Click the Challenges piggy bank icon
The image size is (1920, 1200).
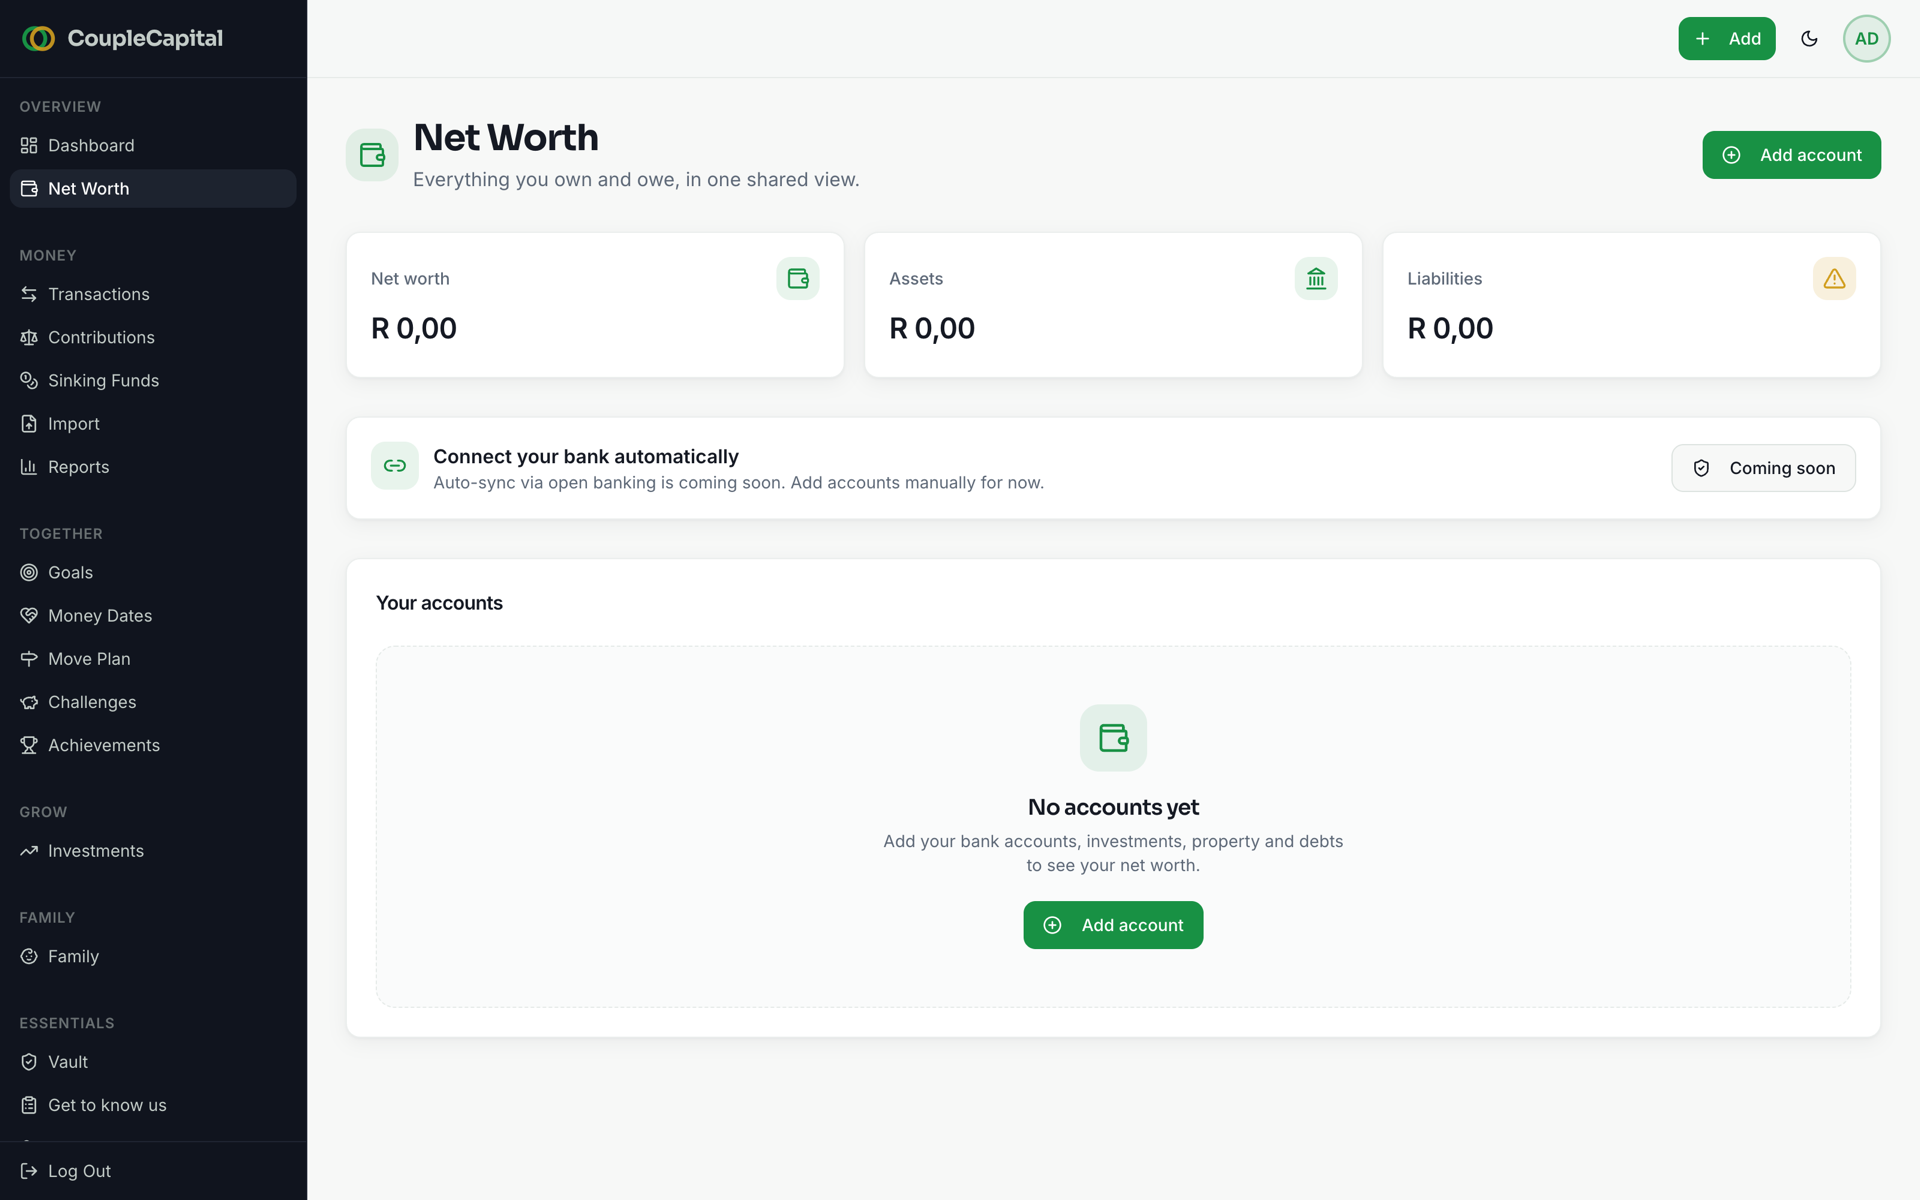(29, 702)
